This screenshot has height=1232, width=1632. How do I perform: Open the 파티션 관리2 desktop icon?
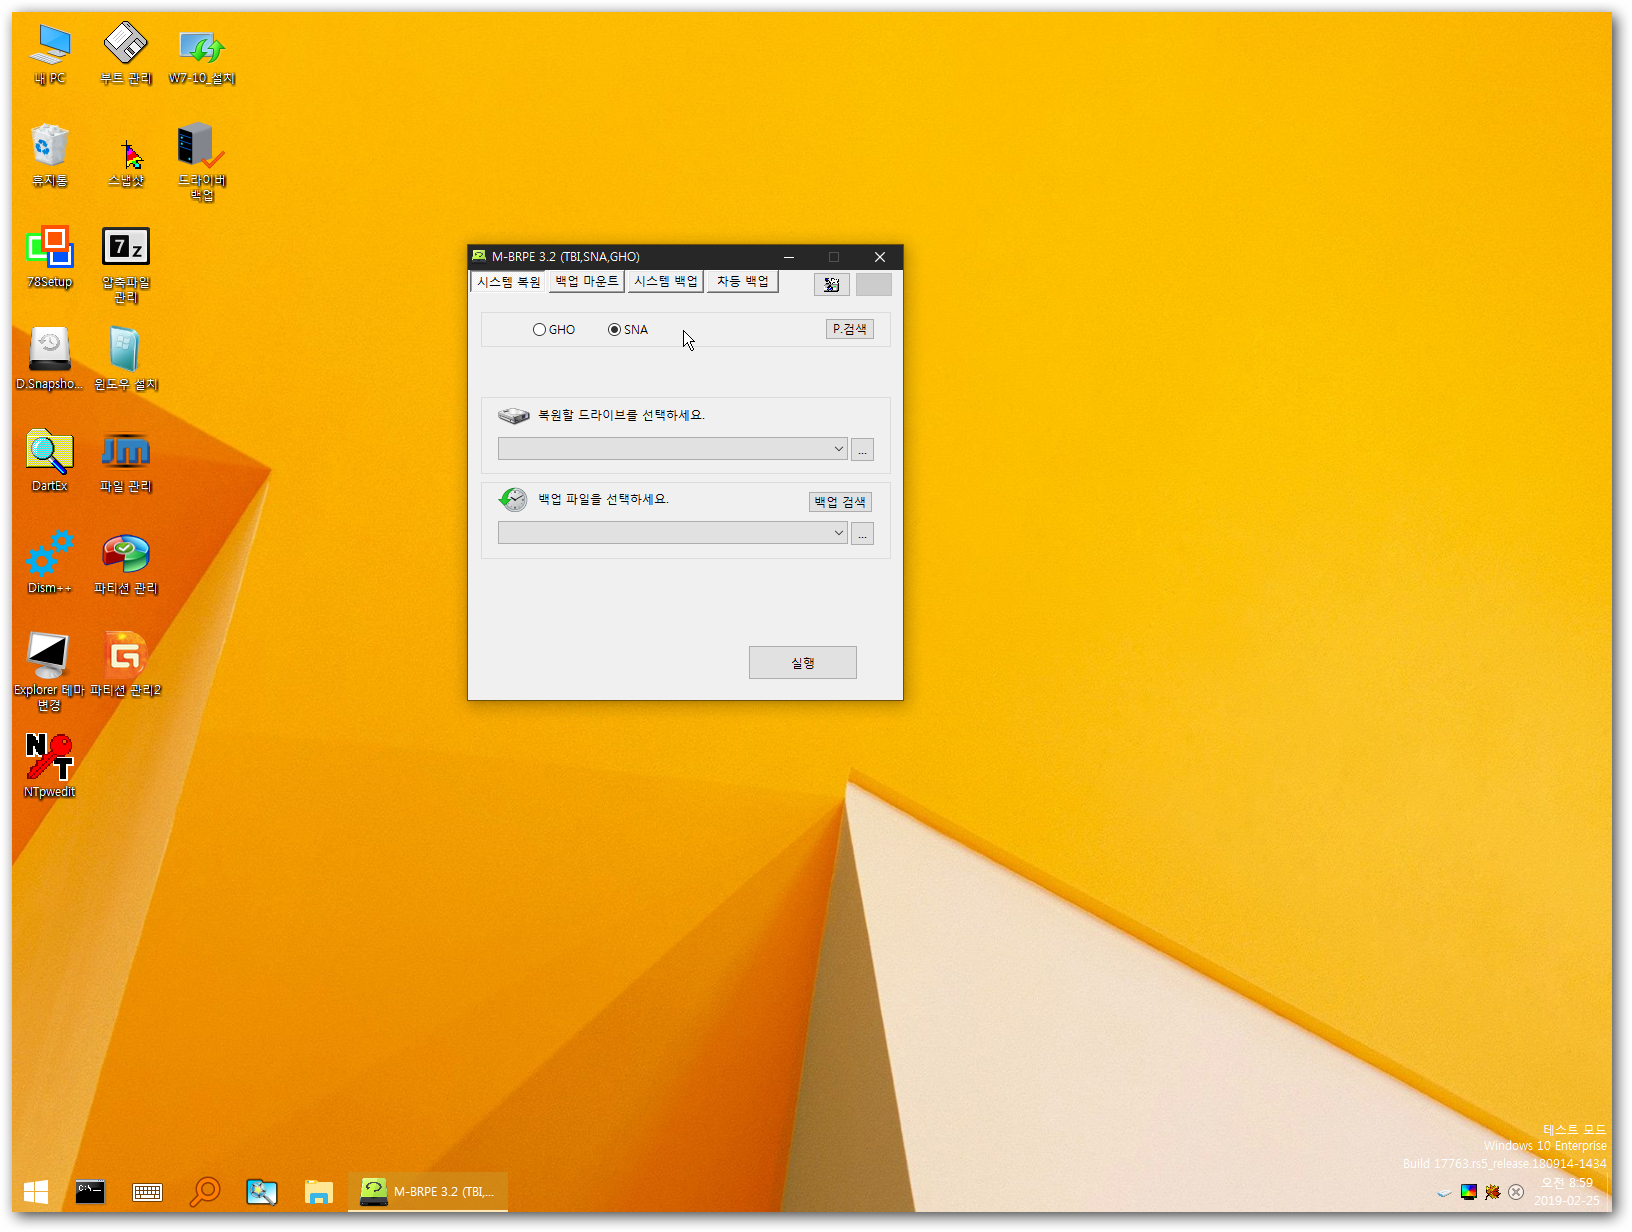[x=126, y=666]
